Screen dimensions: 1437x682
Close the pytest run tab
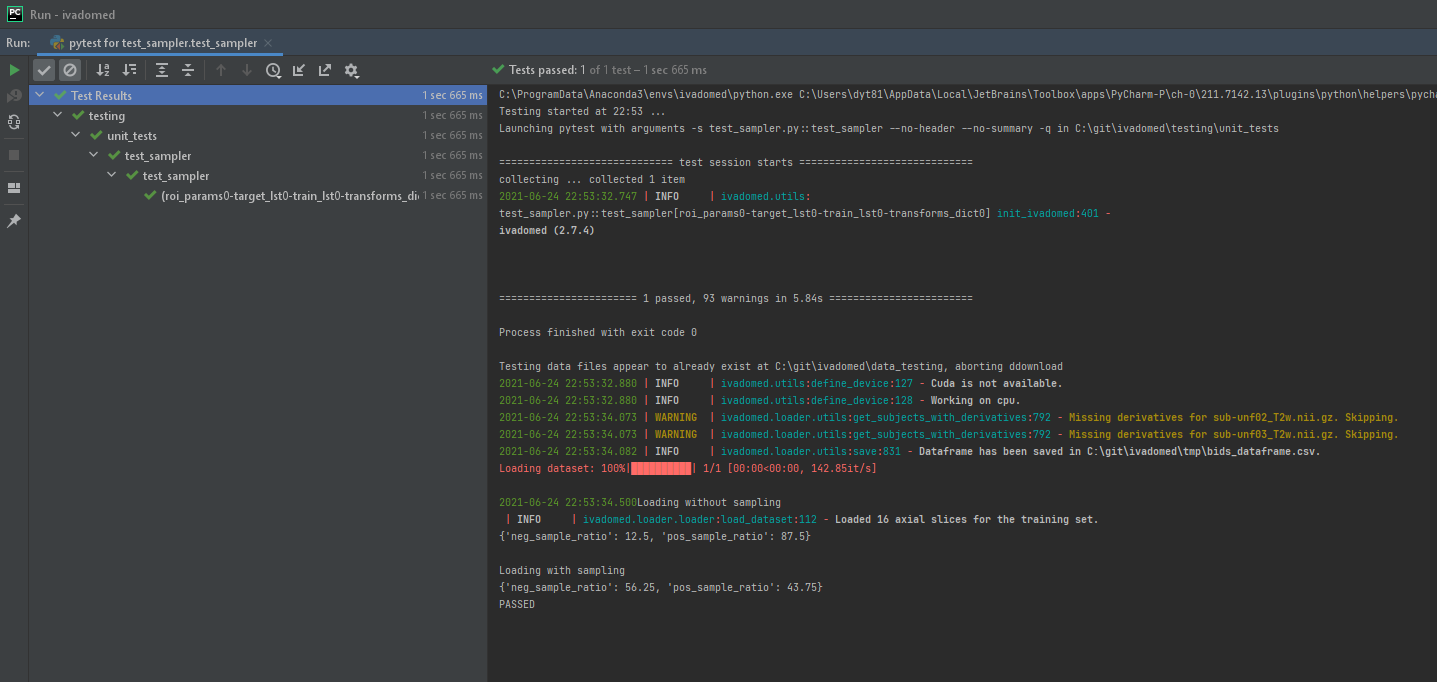click(x=268, y=43)
